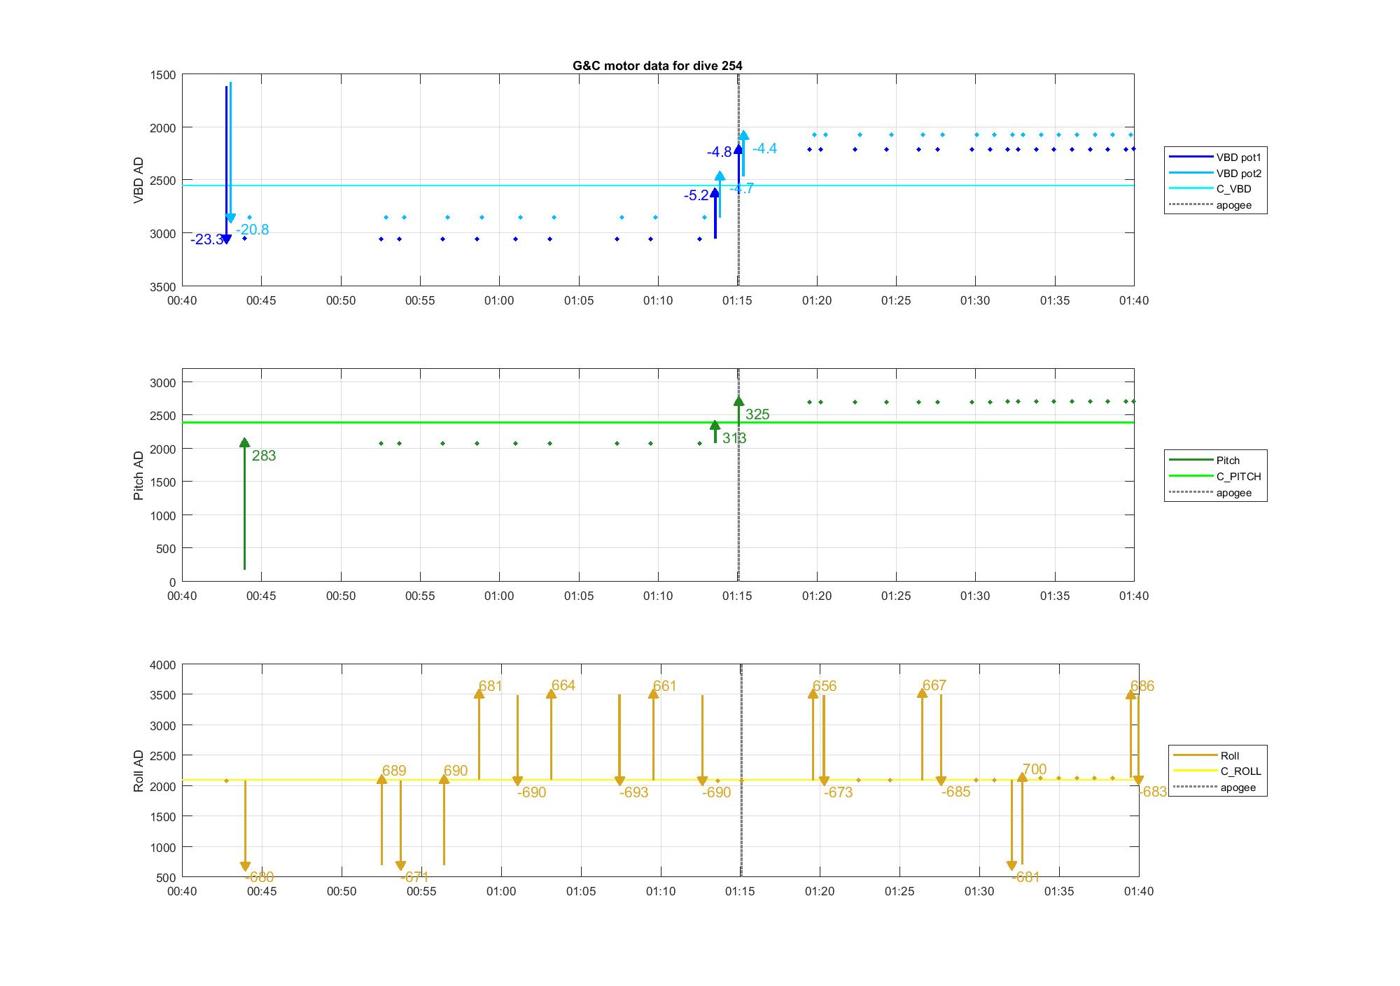This screenshot has height=986, width=1400.
Task: Click the "Roll AD" y-axis label
Action: click(139, 771)
